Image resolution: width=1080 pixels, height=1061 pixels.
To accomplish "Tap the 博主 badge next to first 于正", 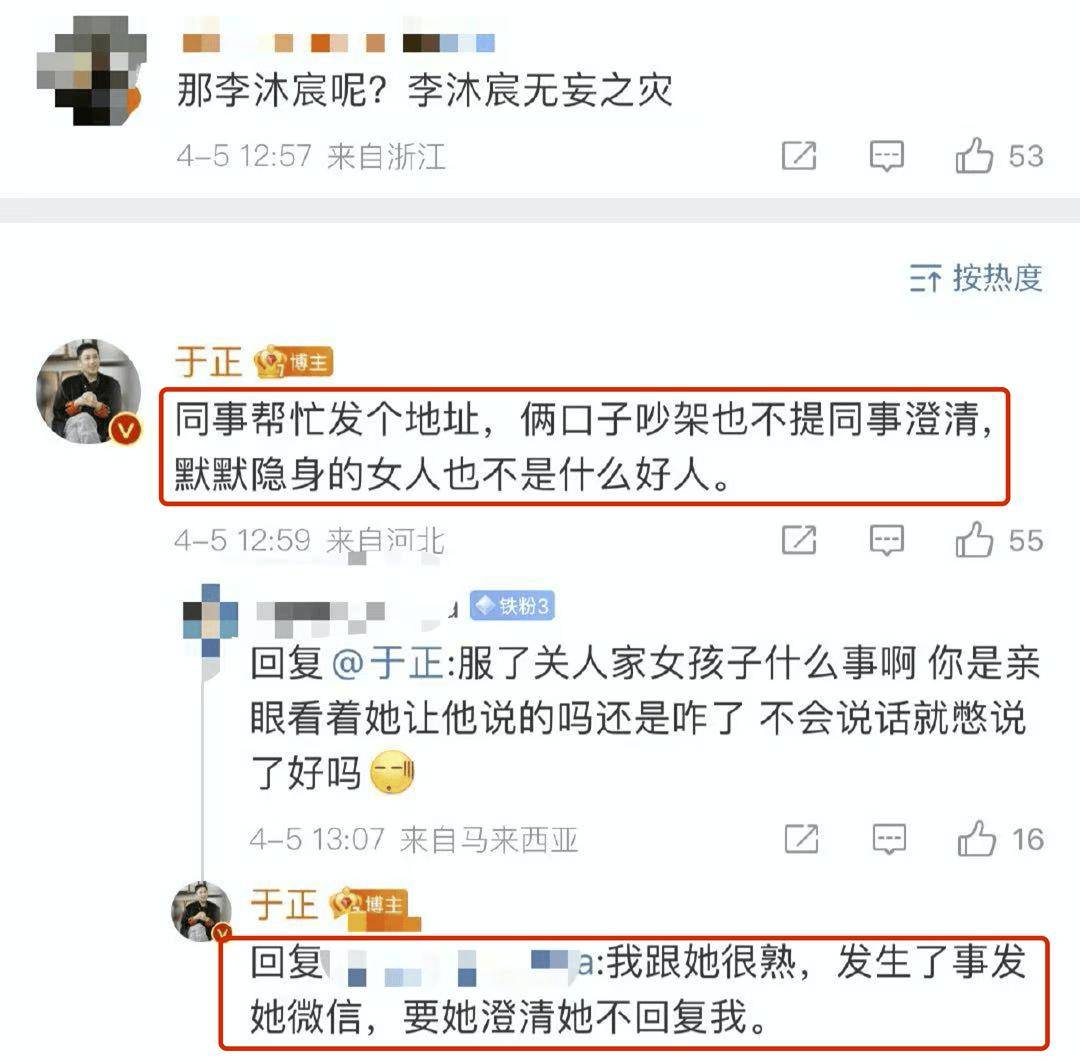I will click(x=294, y=362).
